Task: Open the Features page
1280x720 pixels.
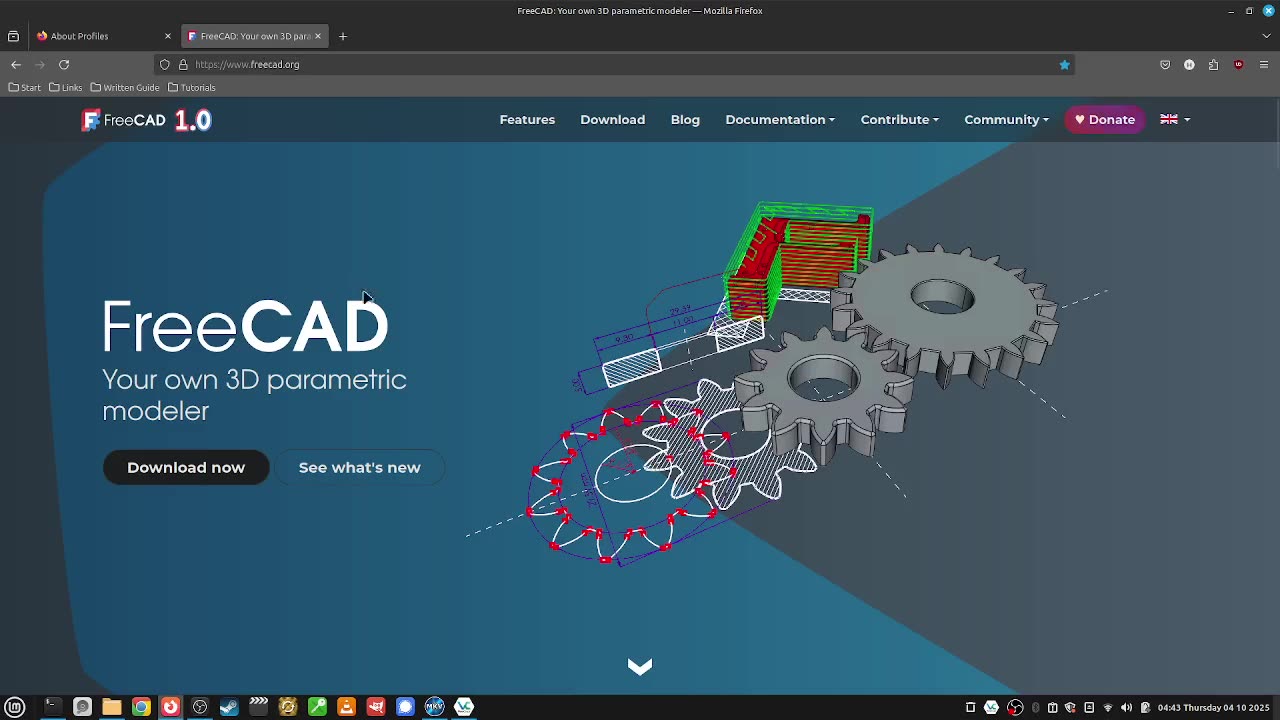Action: 527,119
